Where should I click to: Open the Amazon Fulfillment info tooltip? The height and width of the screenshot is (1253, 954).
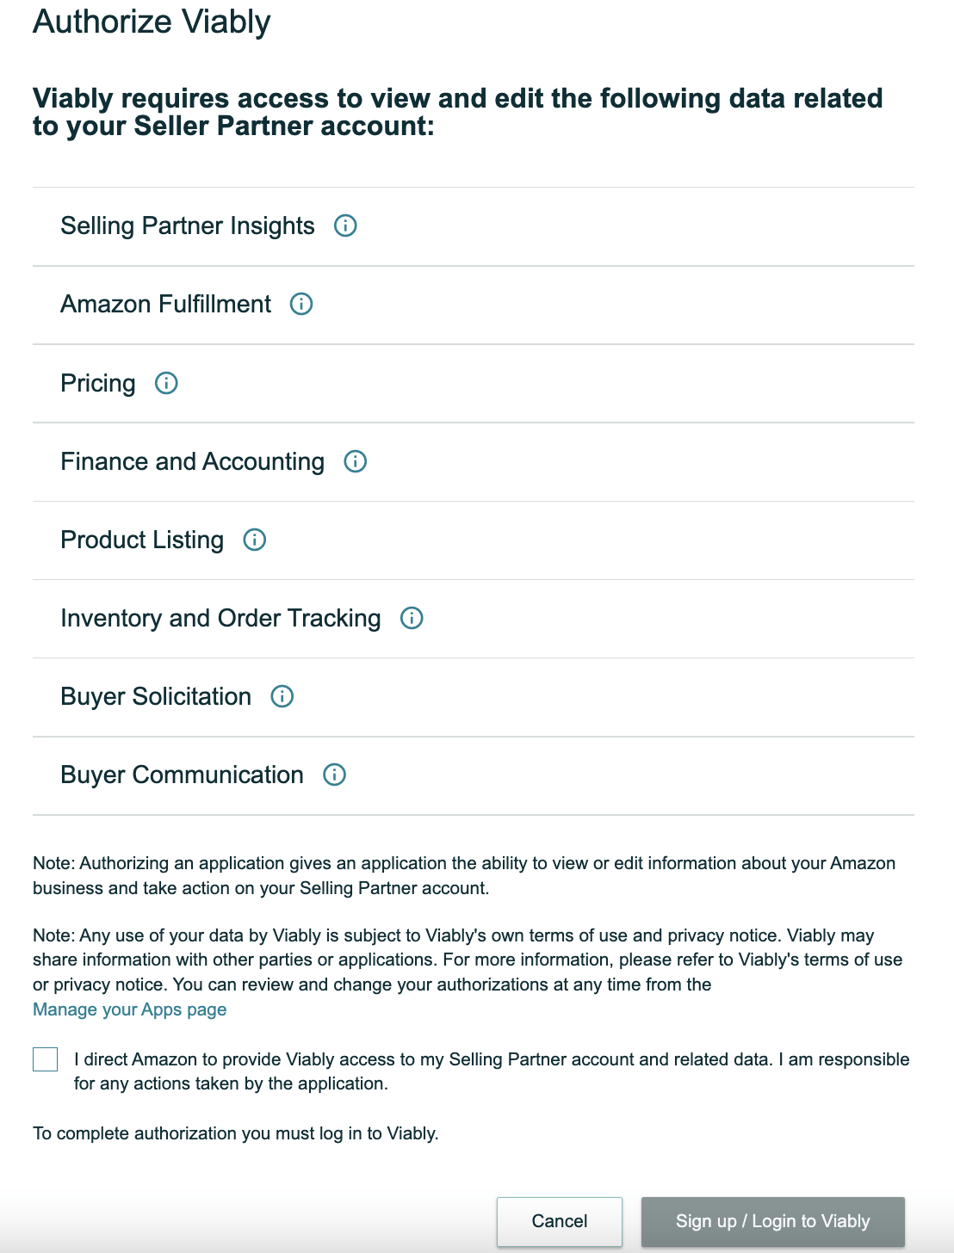click(301, 305)
